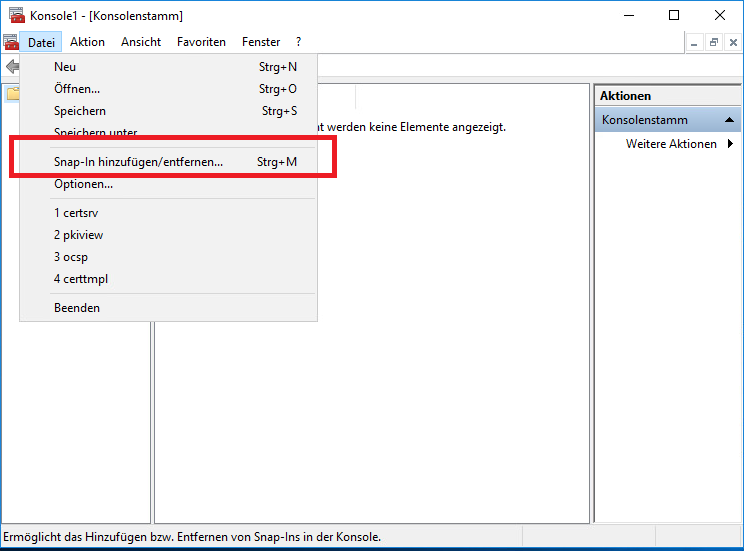744x551 pixels.
Task: Click Beenden to exit the console
Action: (77, 308)
